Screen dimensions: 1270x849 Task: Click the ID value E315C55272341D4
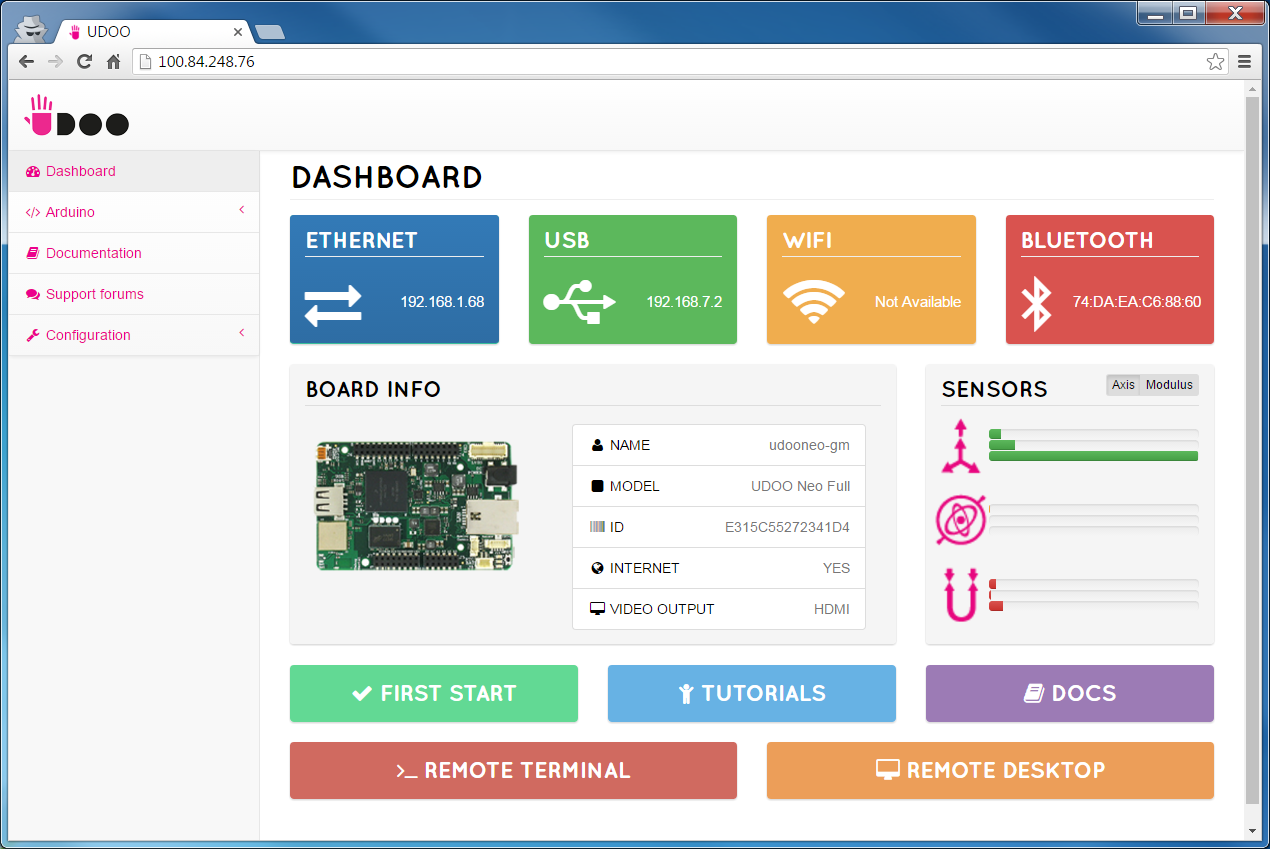pyautogui.click(x=788, y=527)
